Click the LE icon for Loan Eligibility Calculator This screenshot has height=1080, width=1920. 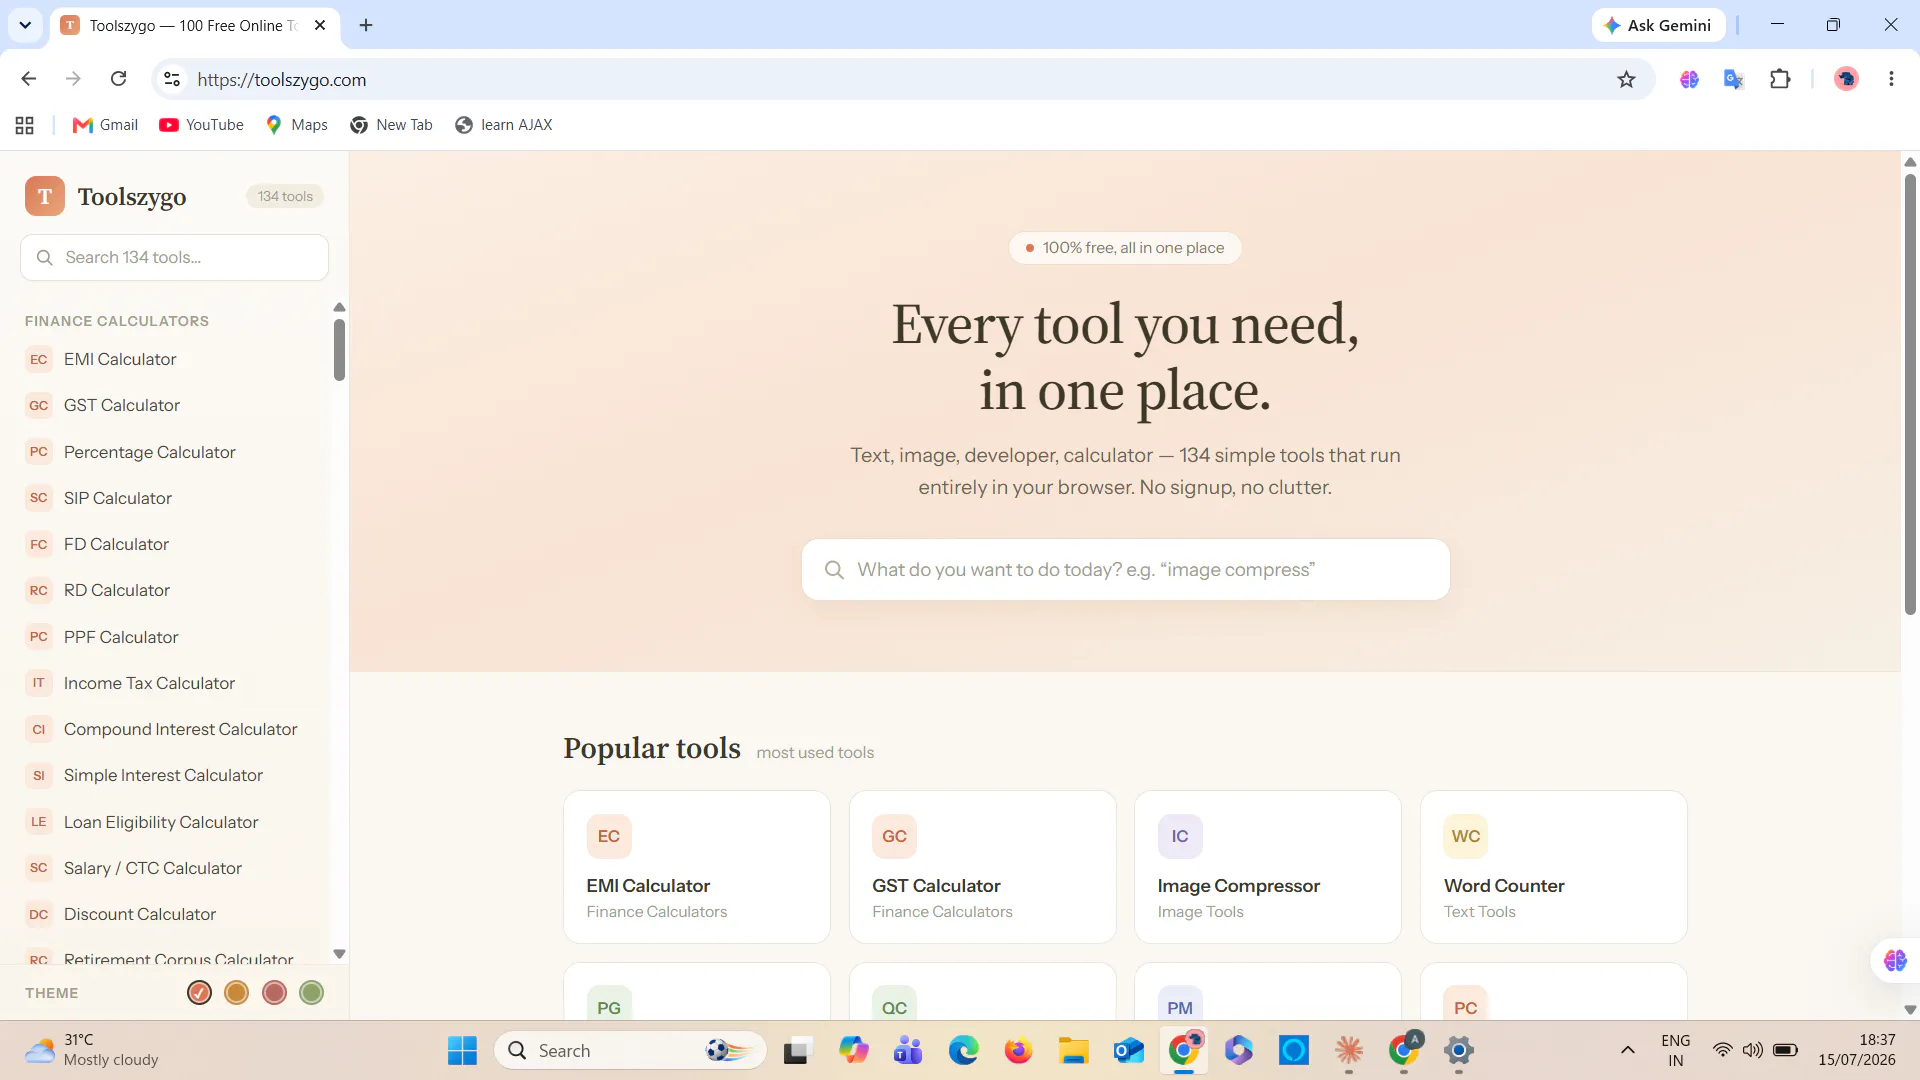click(38, 822)
